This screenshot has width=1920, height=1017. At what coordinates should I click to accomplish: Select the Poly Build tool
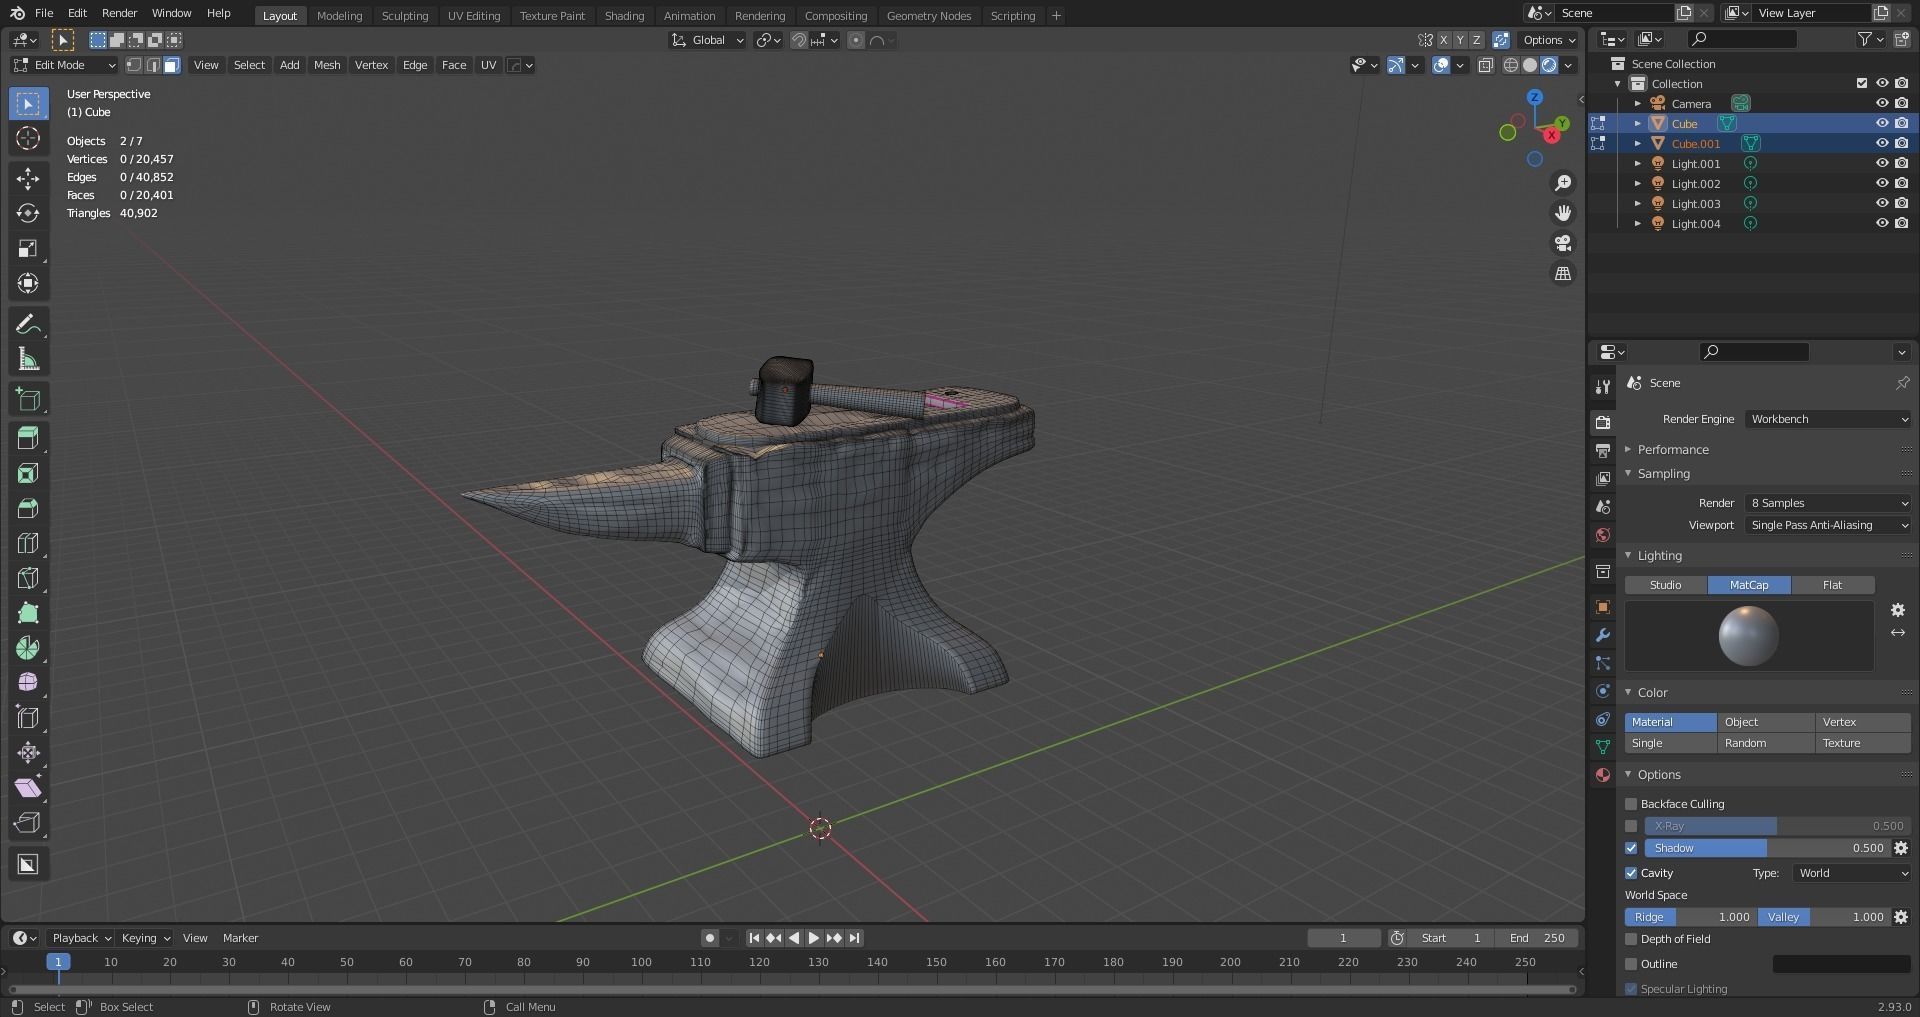point(28,613)
